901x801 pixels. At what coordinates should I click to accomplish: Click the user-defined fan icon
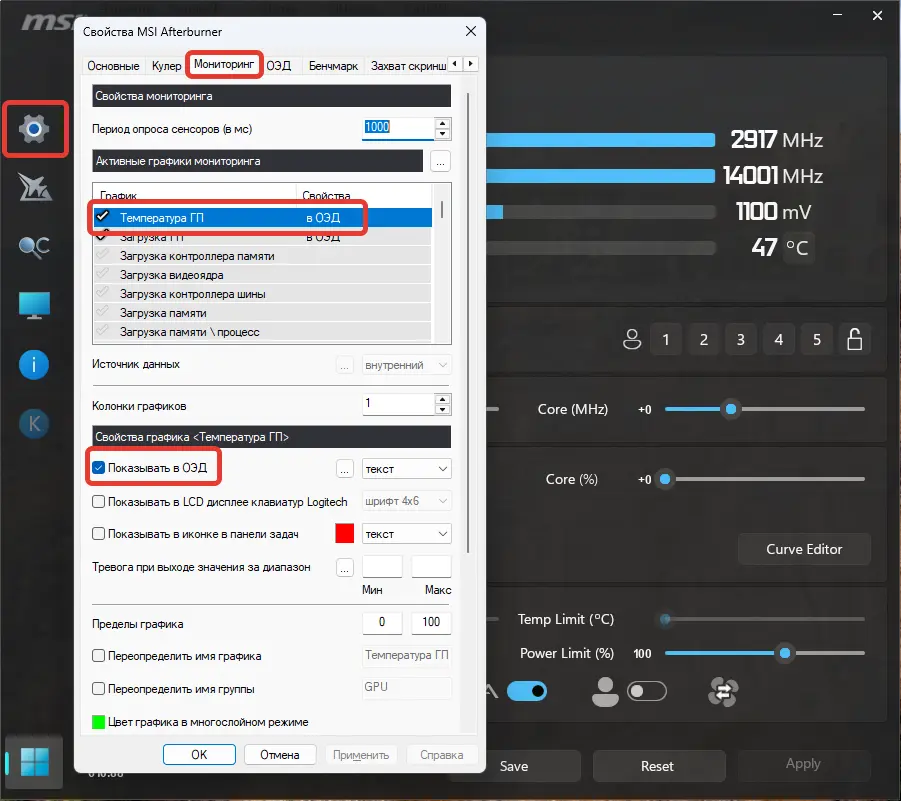604,691
